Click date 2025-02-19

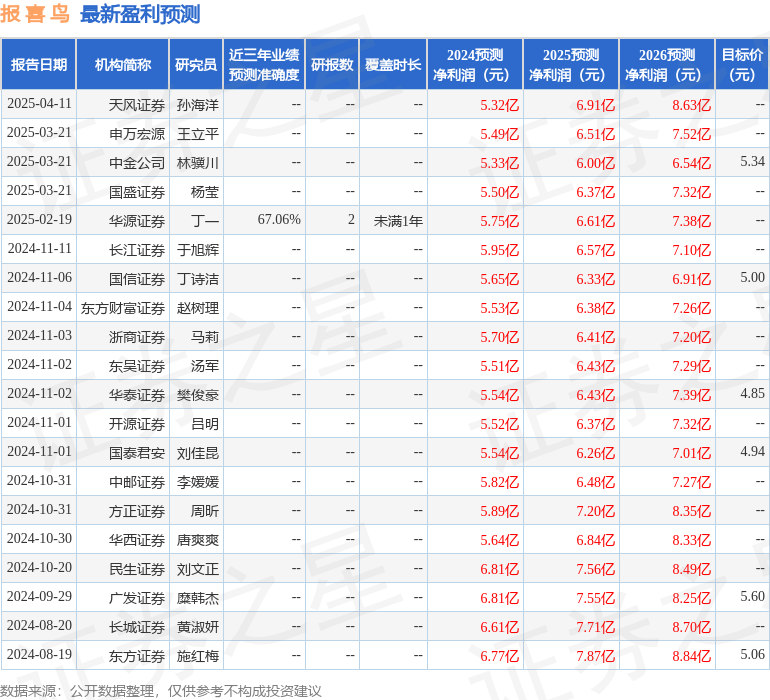[x=39, y=220]
